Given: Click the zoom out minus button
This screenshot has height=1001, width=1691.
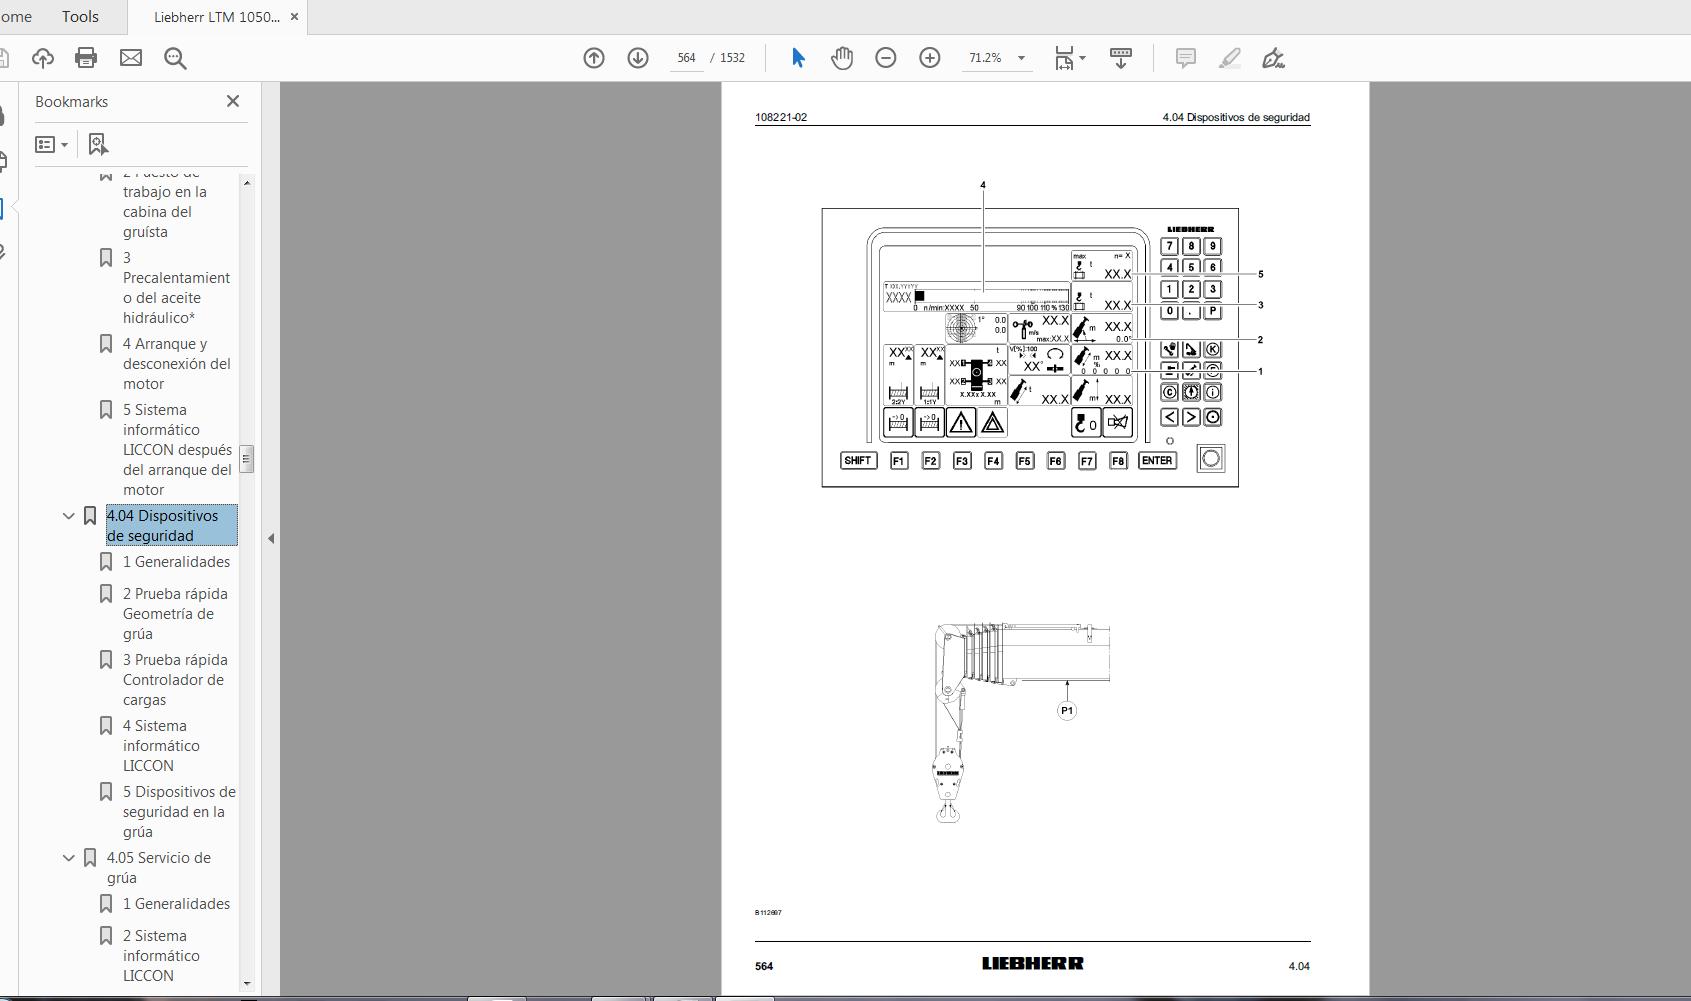Looking at the screenshot, I should (886, 58).
